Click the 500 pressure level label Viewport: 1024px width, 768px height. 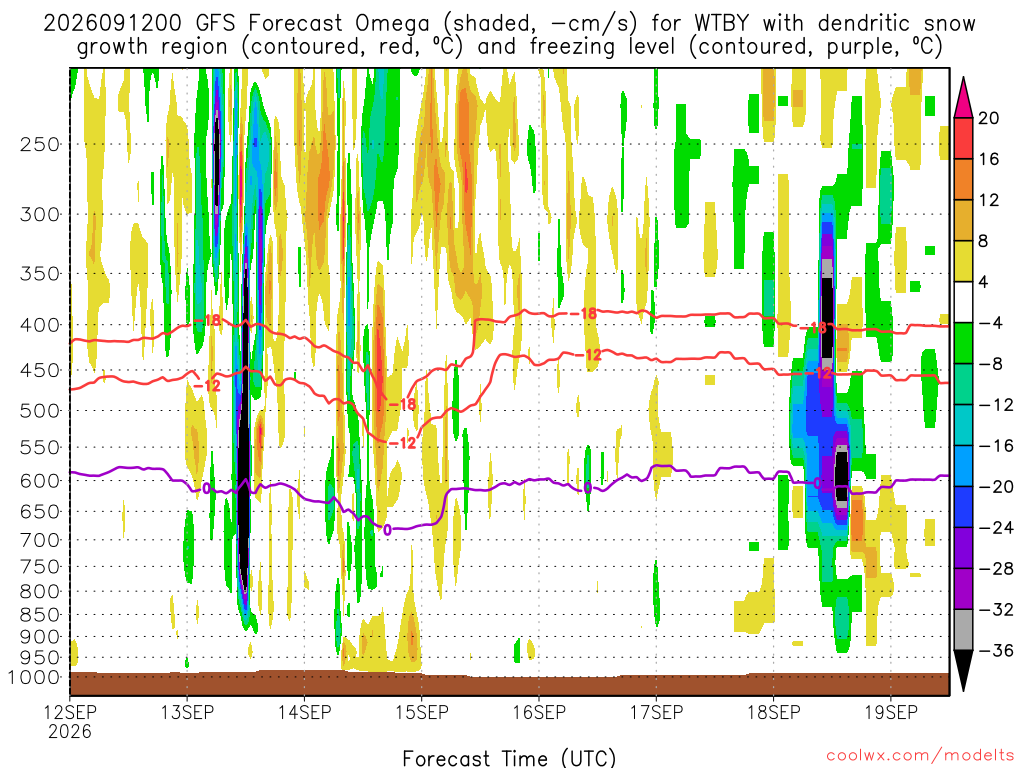40,411
